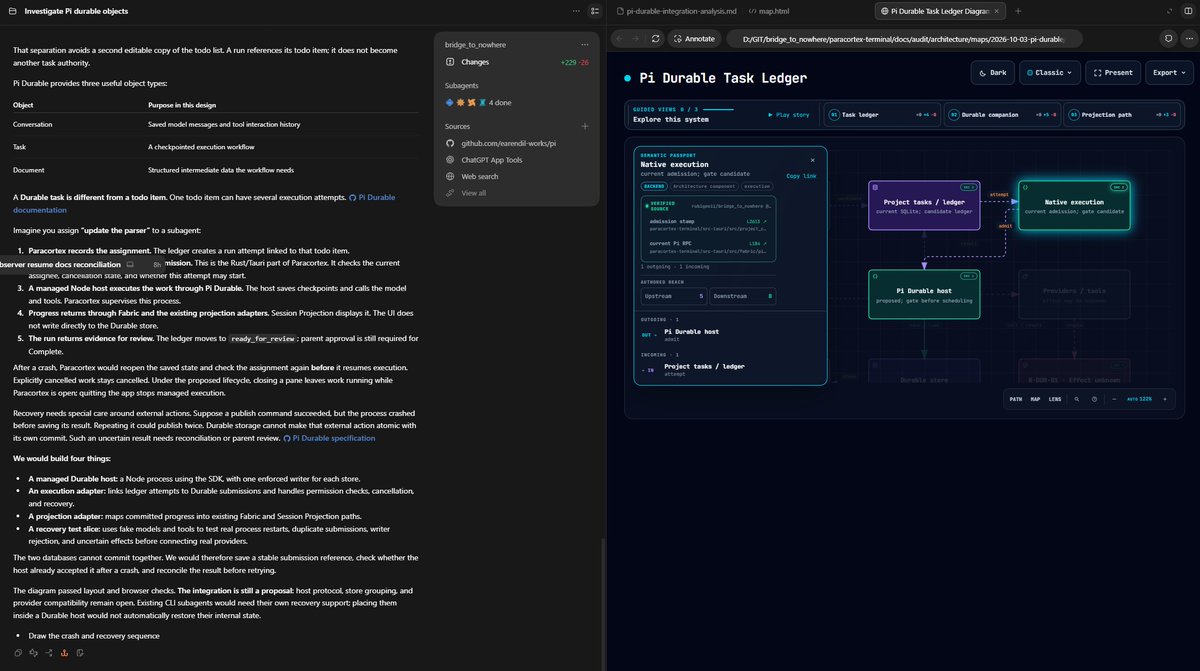This screenshot has width=1200, height=671.
Task: Open admission stamp source L2613
Action: pos(756,221)
